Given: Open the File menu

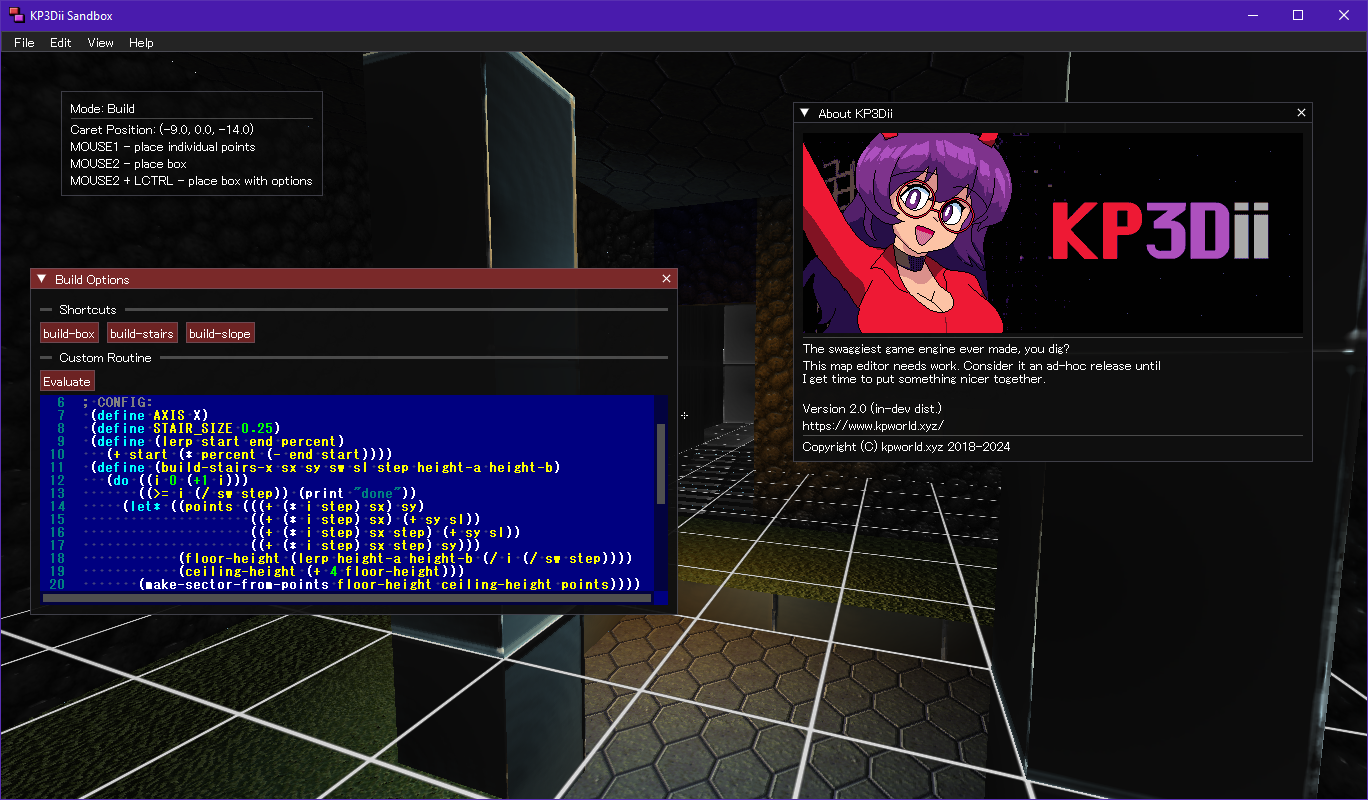Looking at the screenshot, I should [24, 43].
